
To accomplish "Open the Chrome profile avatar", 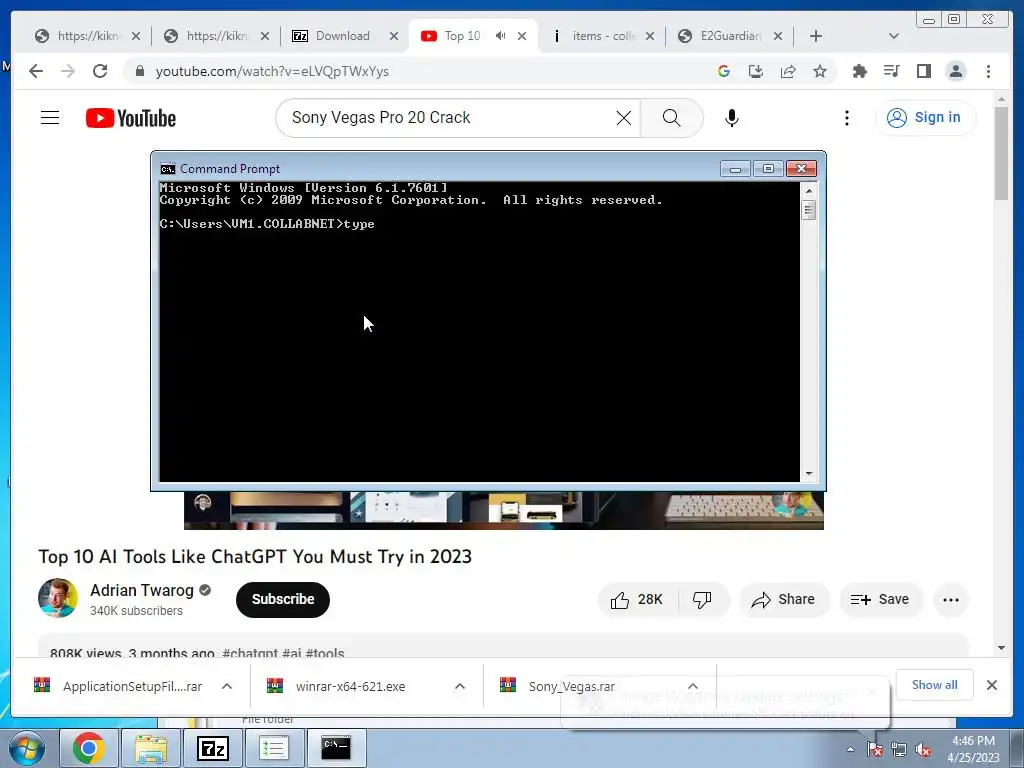I will (956, 71).
